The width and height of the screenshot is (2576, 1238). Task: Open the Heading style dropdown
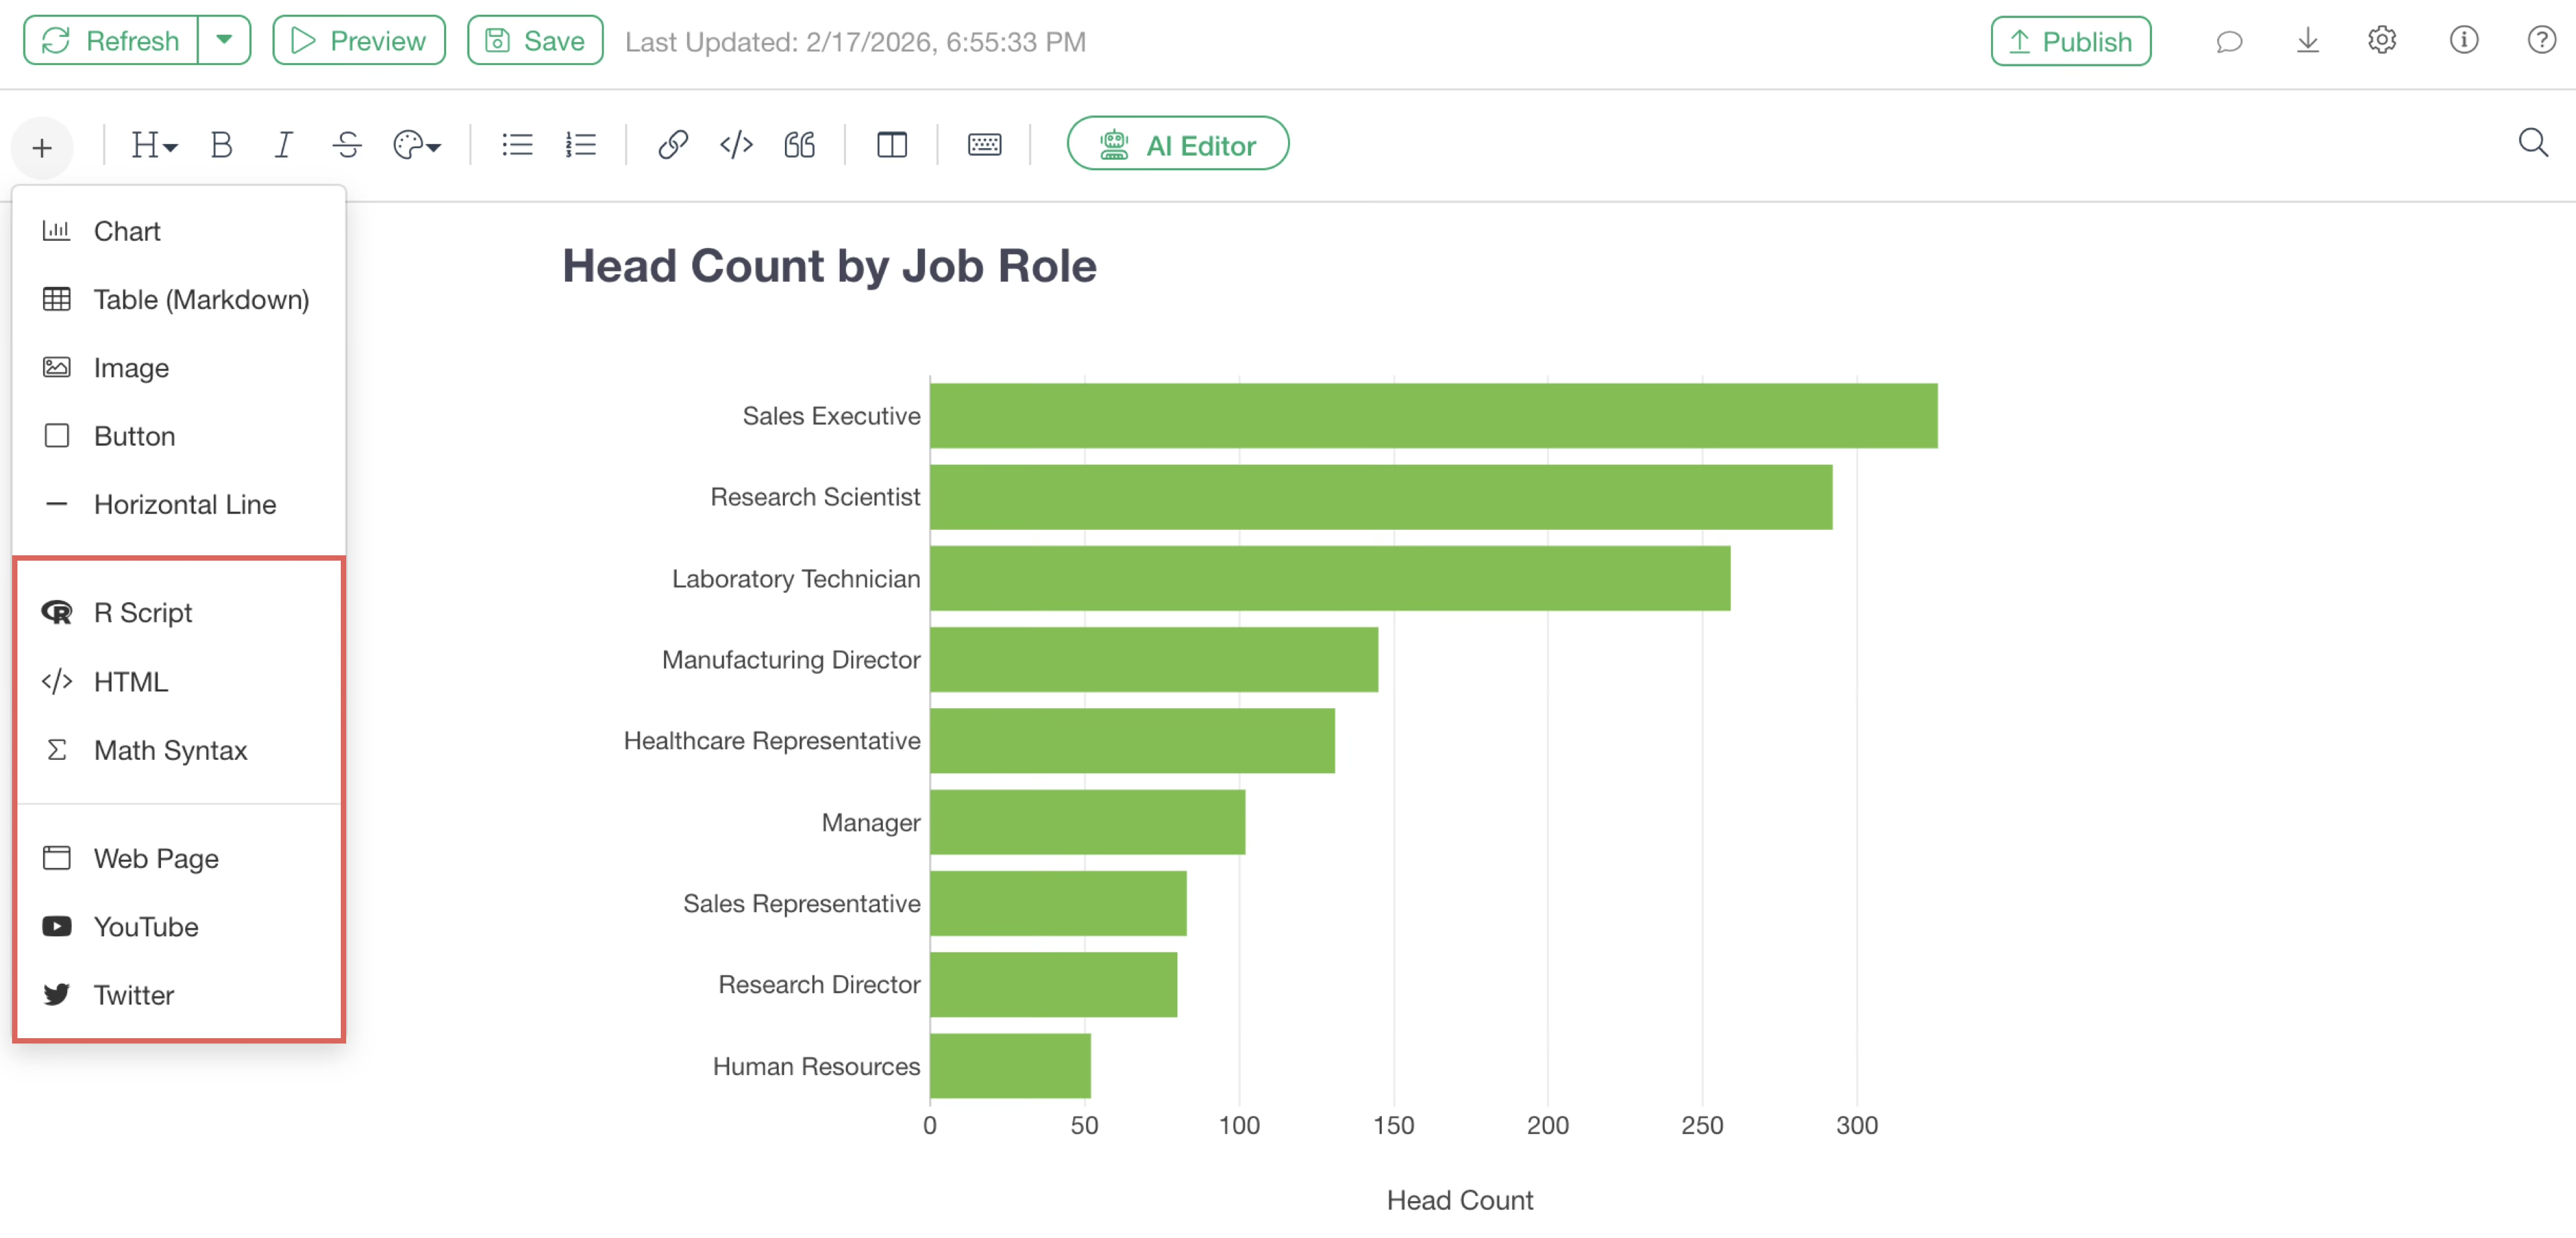(x=154, y=145)
